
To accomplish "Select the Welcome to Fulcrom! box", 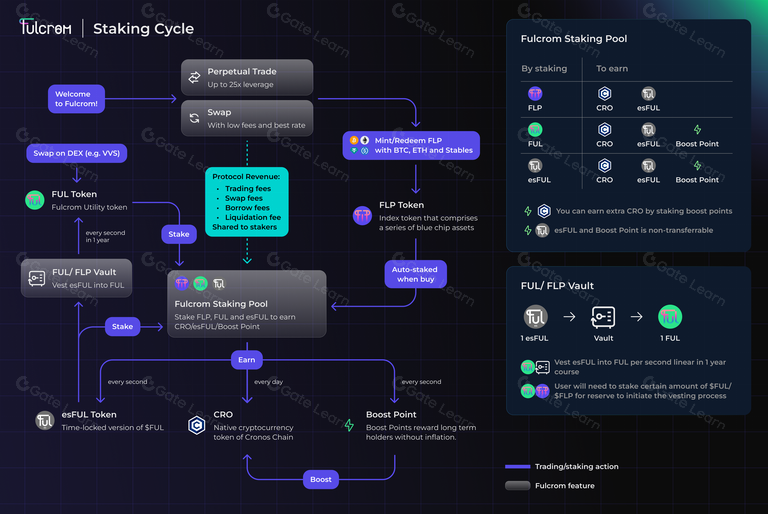I will click(76, 98).
